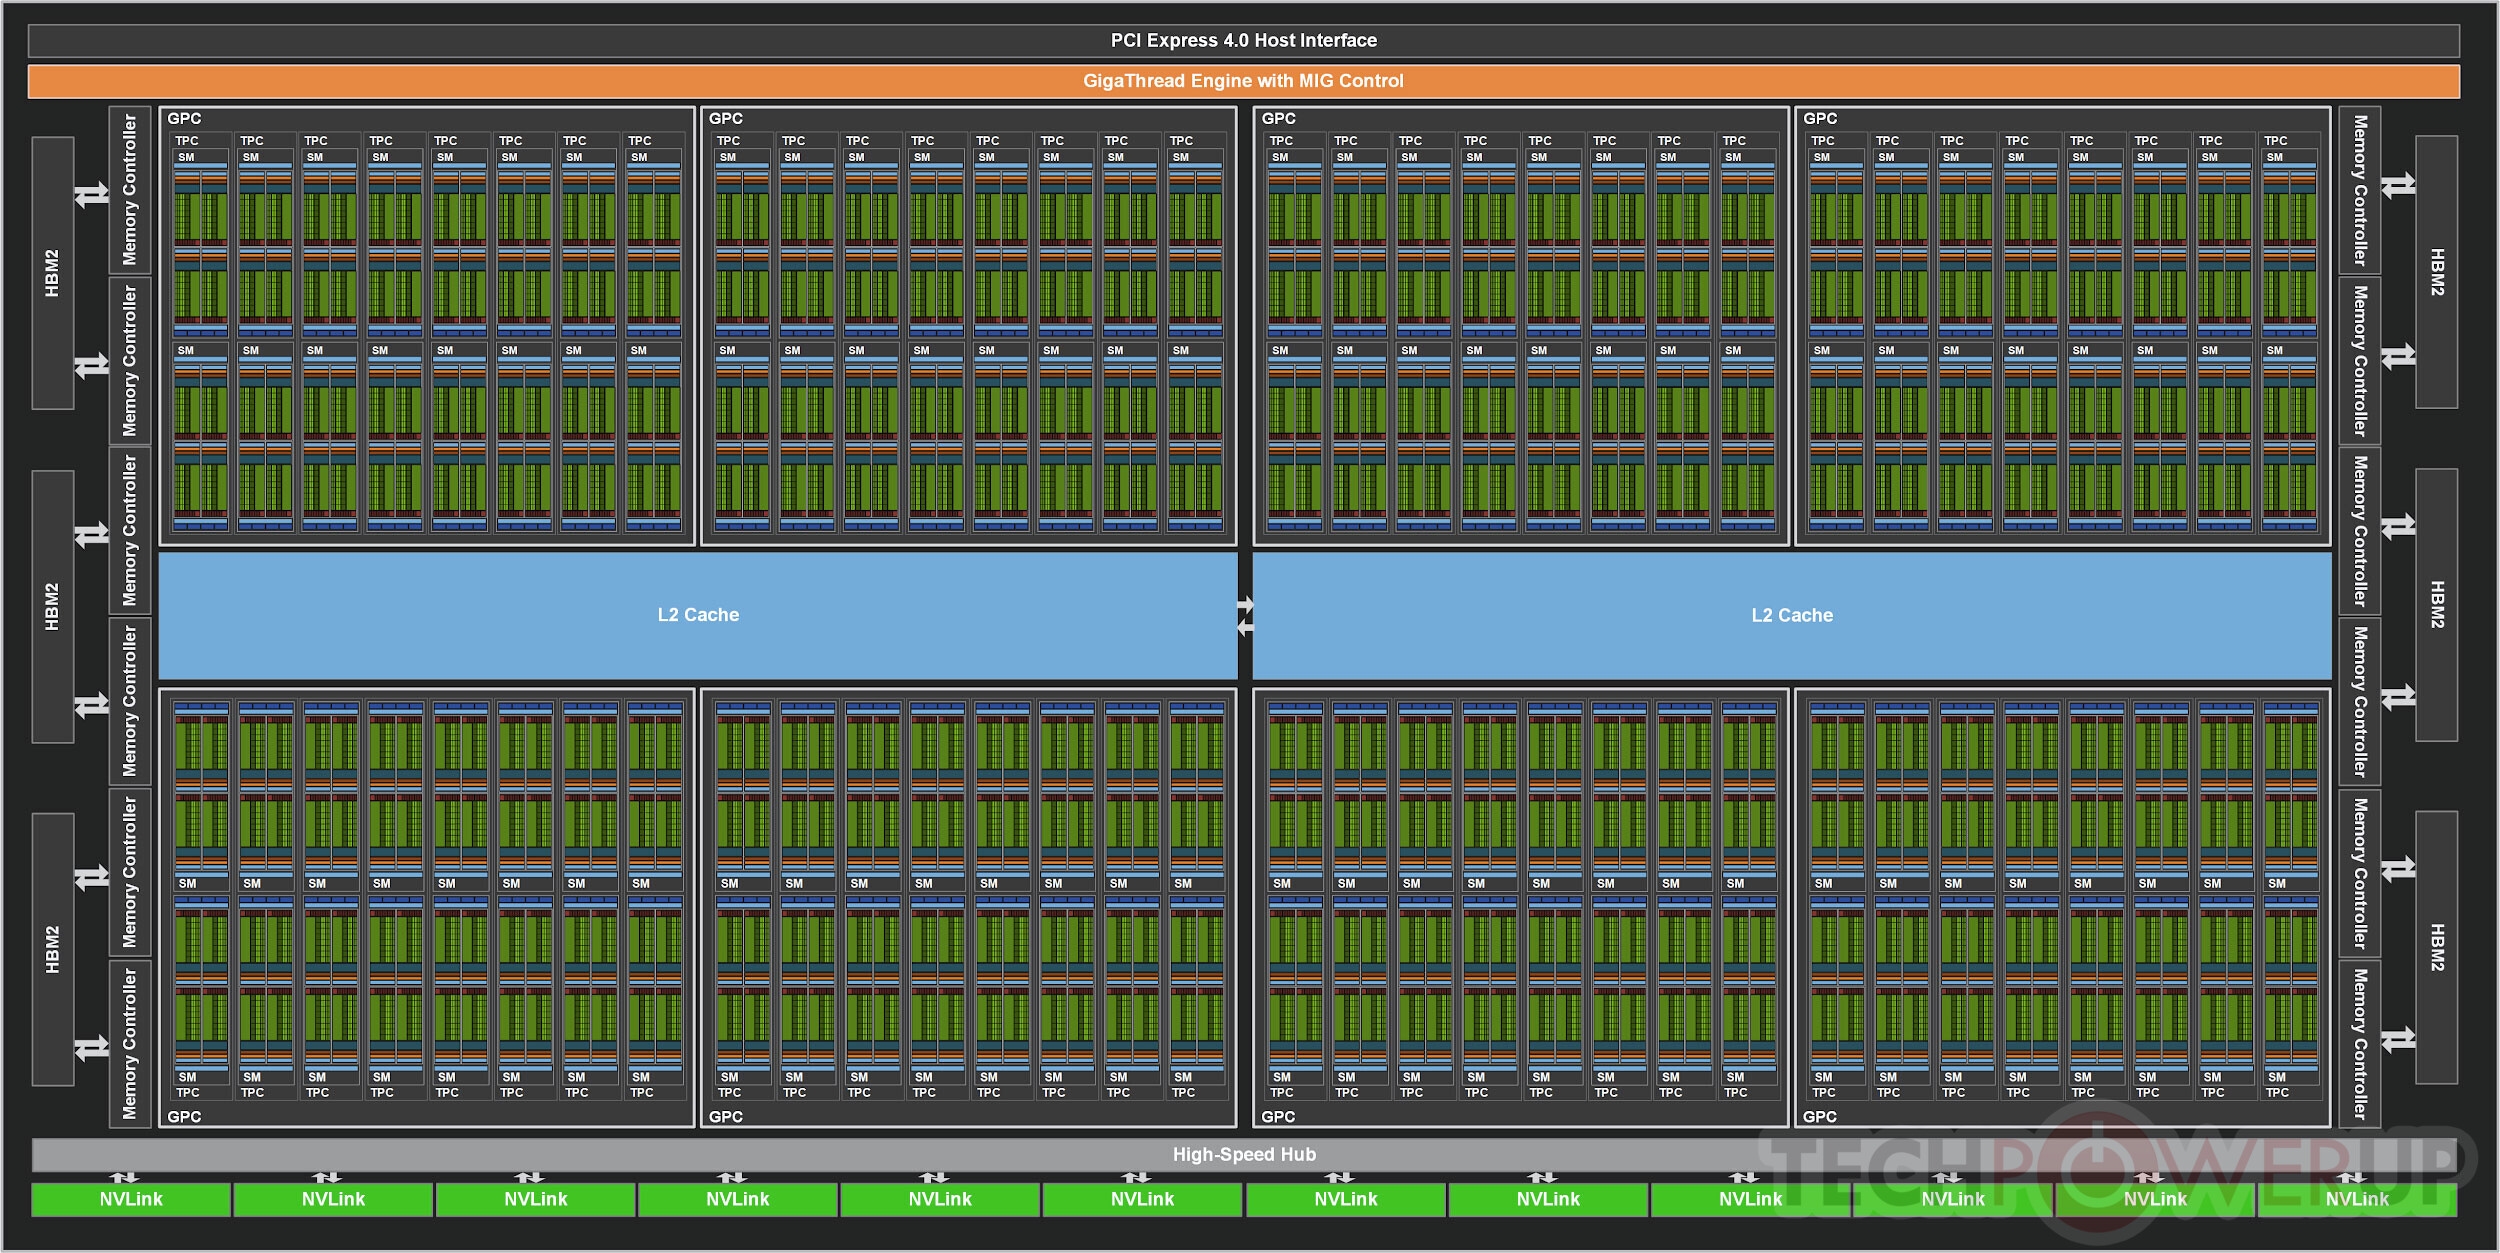
Task: Click the leftmost NVLink block
Action: (131, 1200)
